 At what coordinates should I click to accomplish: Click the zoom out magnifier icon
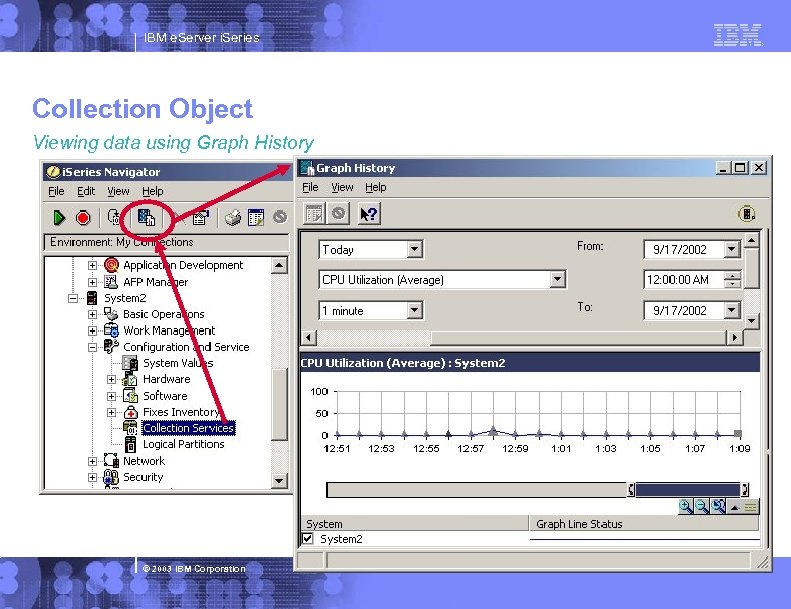tap(702, 506)
